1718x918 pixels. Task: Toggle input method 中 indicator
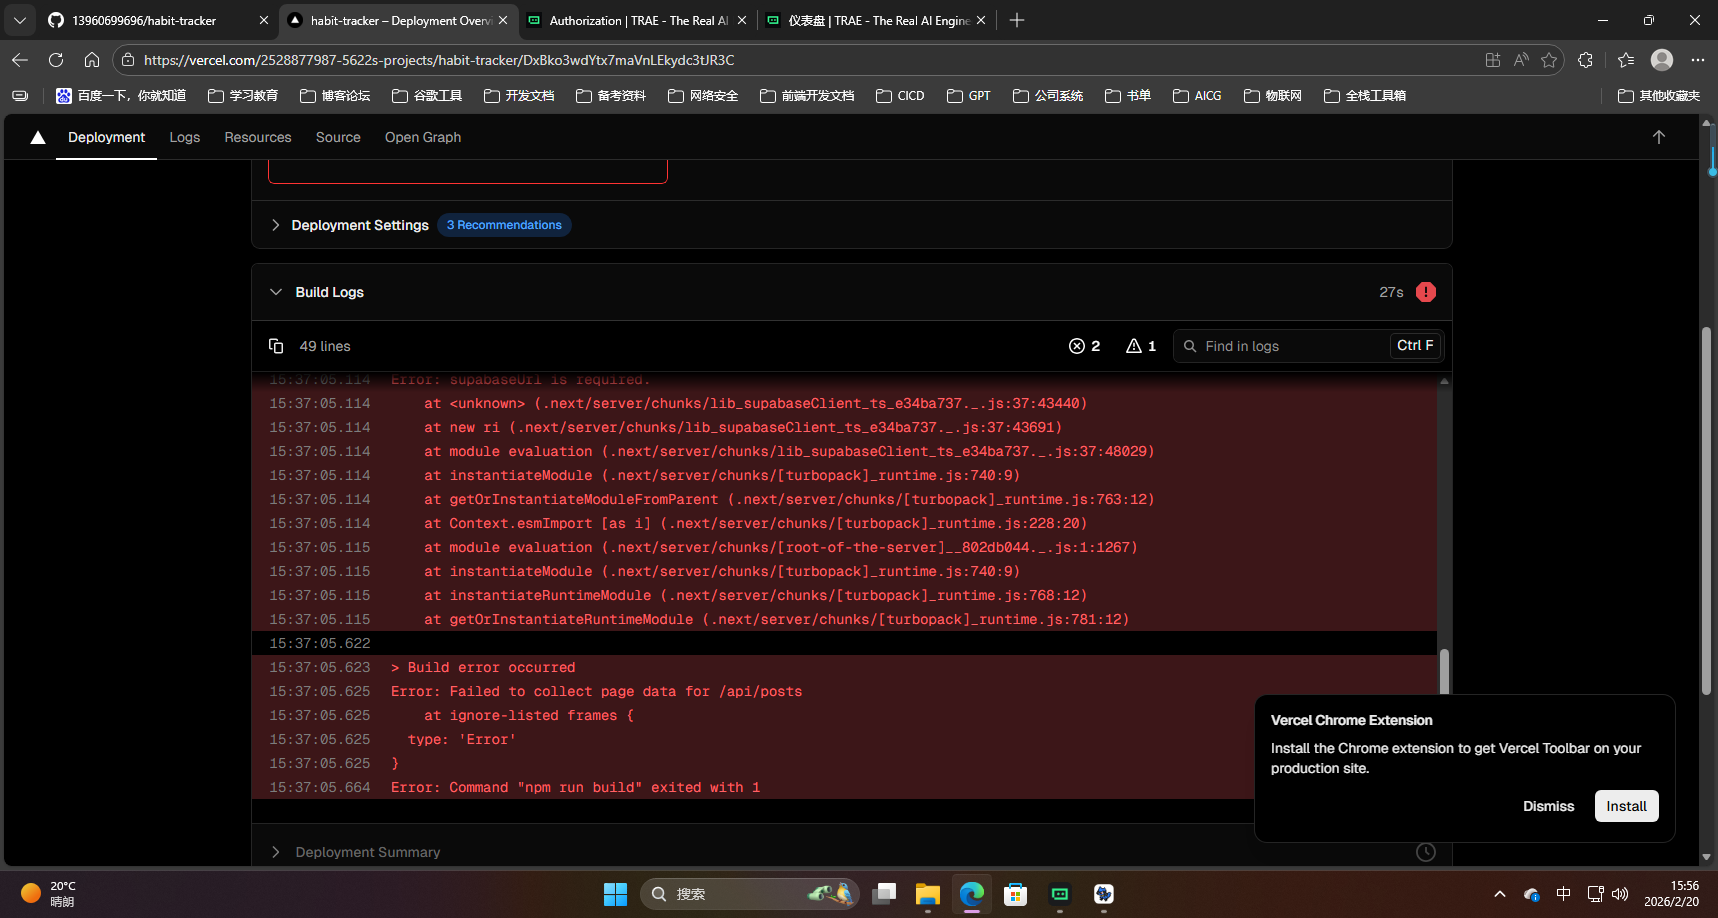(x=1564, y=894)
